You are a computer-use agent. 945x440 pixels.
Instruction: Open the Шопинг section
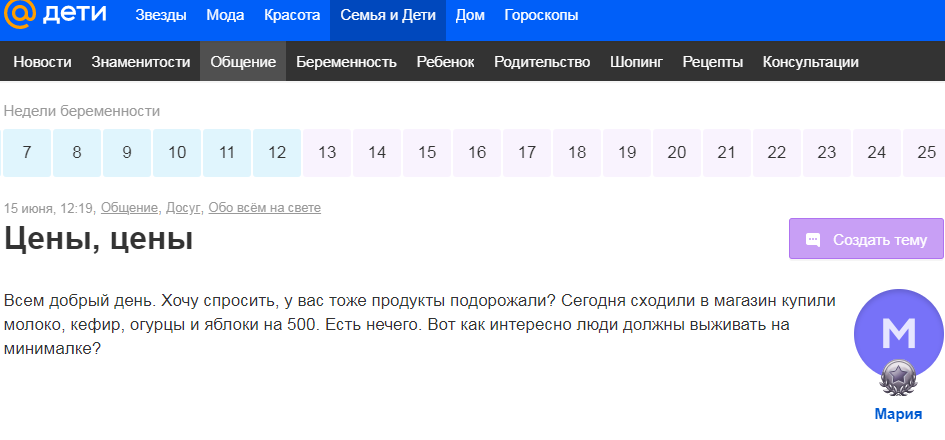636,62
